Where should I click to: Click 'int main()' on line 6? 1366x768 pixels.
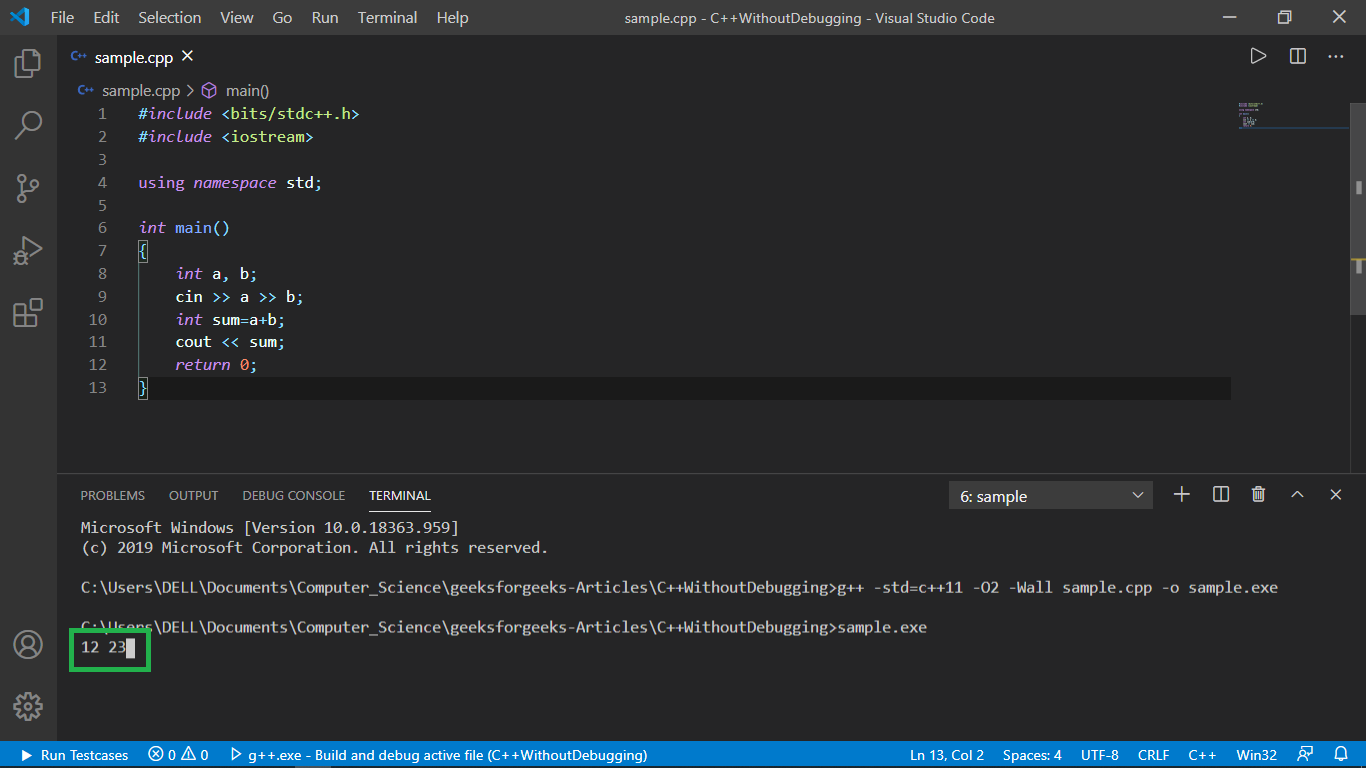(185, 228)
